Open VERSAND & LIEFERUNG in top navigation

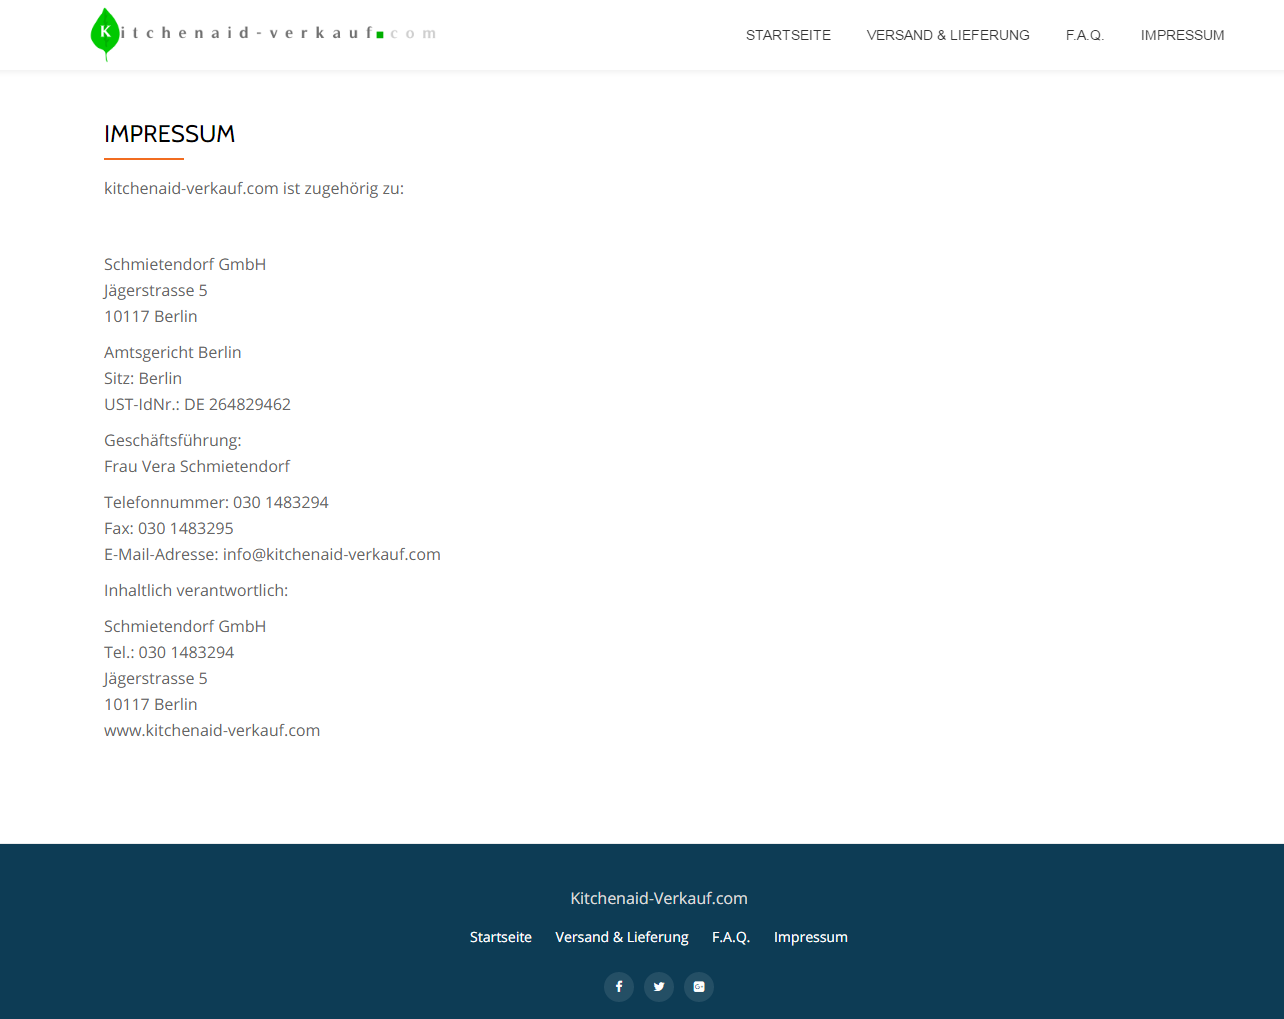tap(948, 35)
